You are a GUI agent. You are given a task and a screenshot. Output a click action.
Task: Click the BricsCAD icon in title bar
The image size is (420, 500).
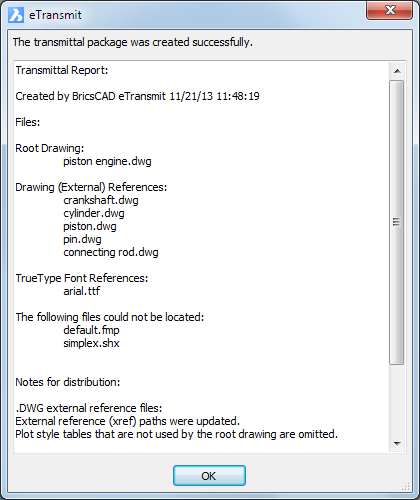pos(16,15)
